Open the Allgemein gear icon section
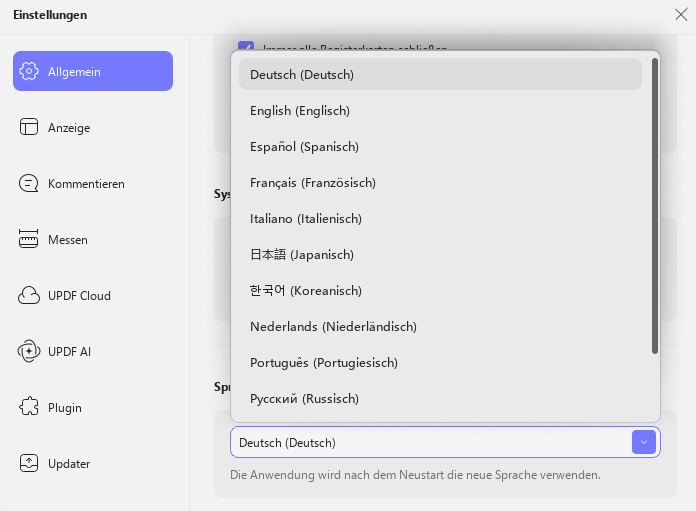 point(29,71)
